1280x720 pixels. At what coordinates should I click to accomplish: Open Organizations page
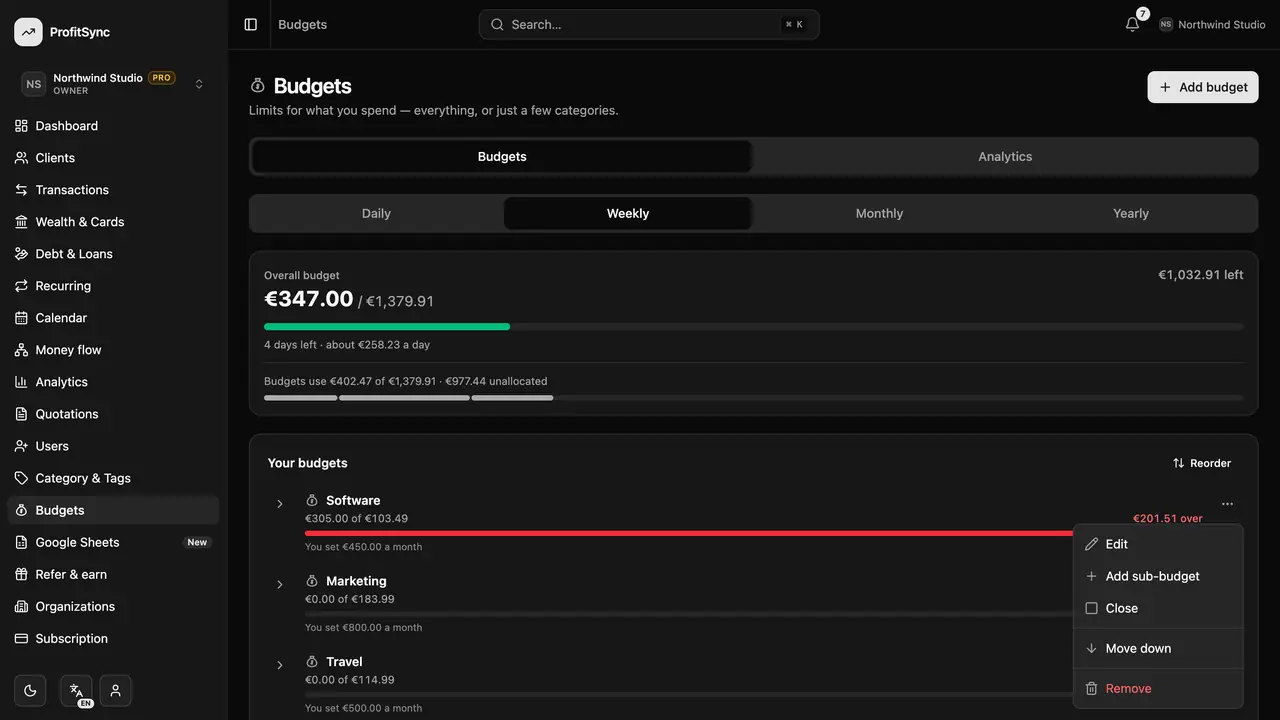[x=113, y=606]
